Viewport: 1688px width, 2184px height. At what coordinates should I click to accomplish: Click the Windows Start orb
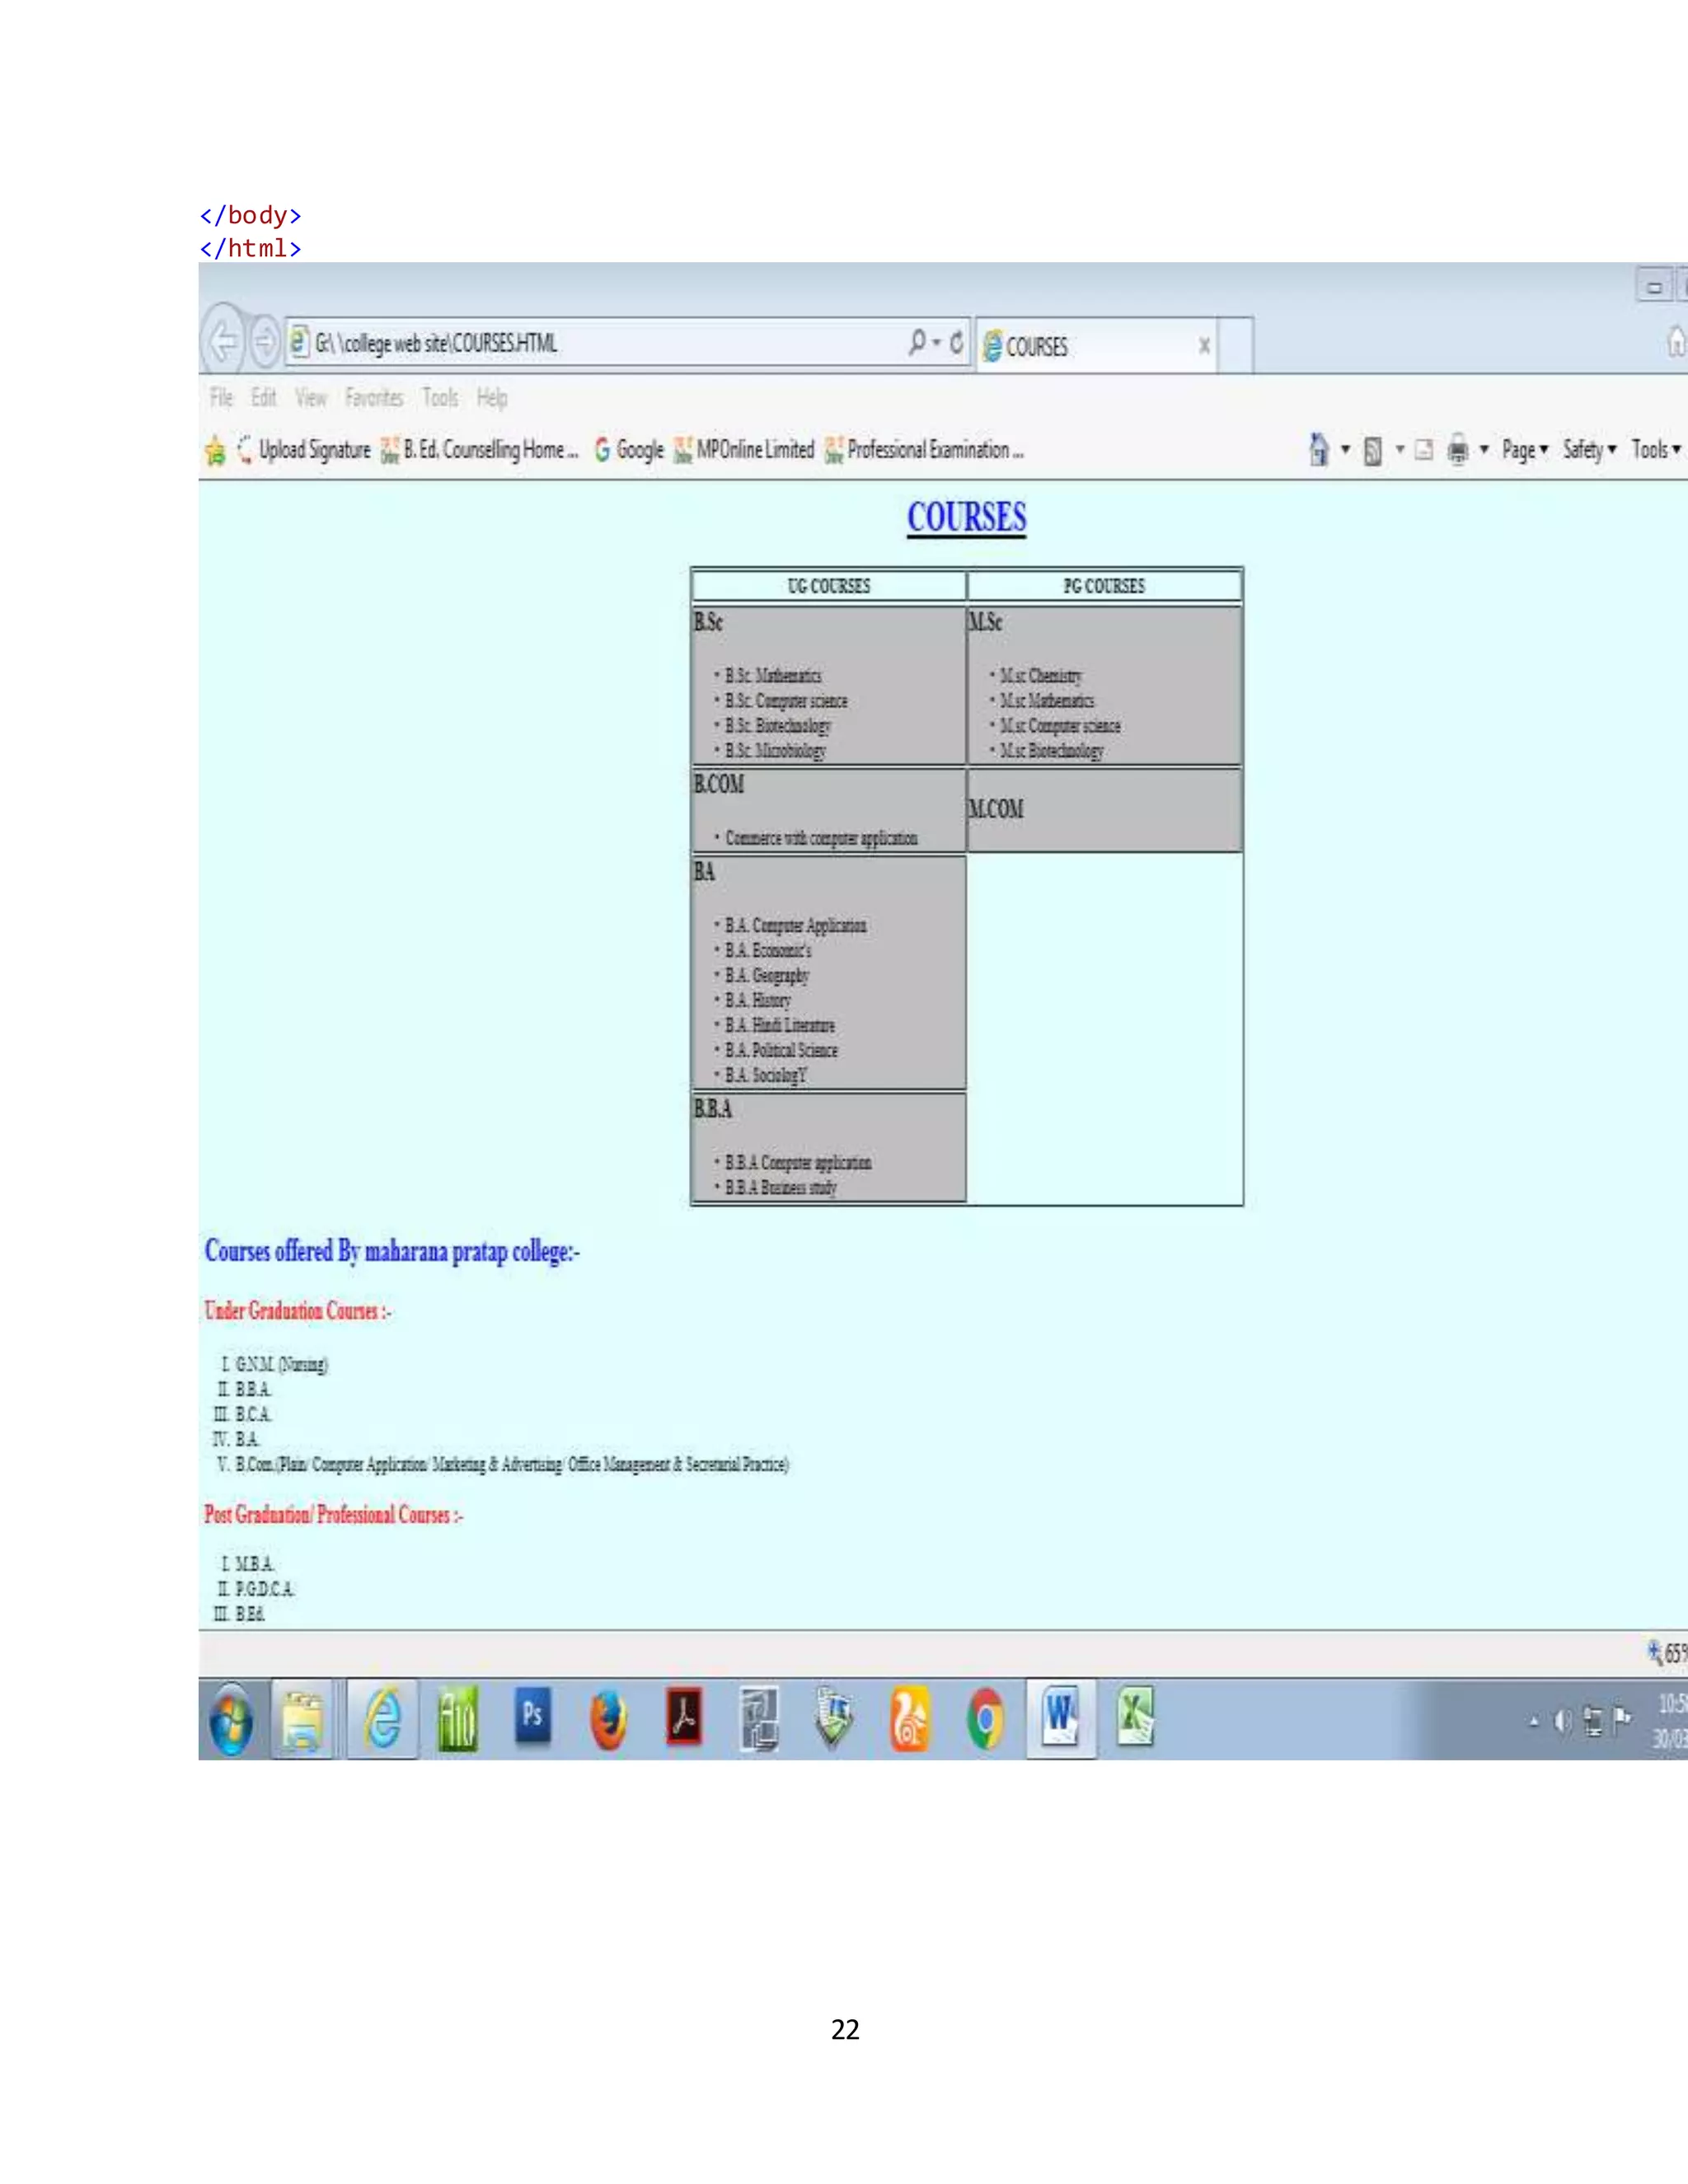coord(232,1720)
